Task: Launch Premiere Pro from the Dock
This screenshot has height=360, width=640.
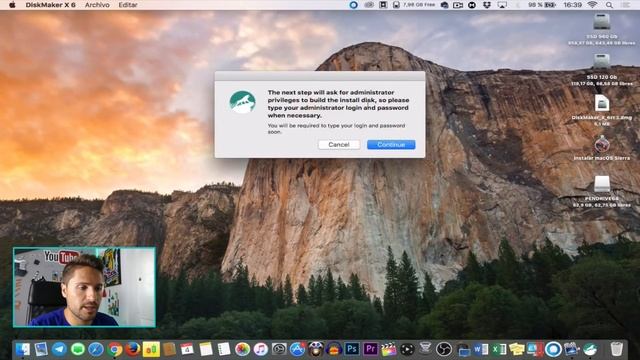Action: pos(370,349)
